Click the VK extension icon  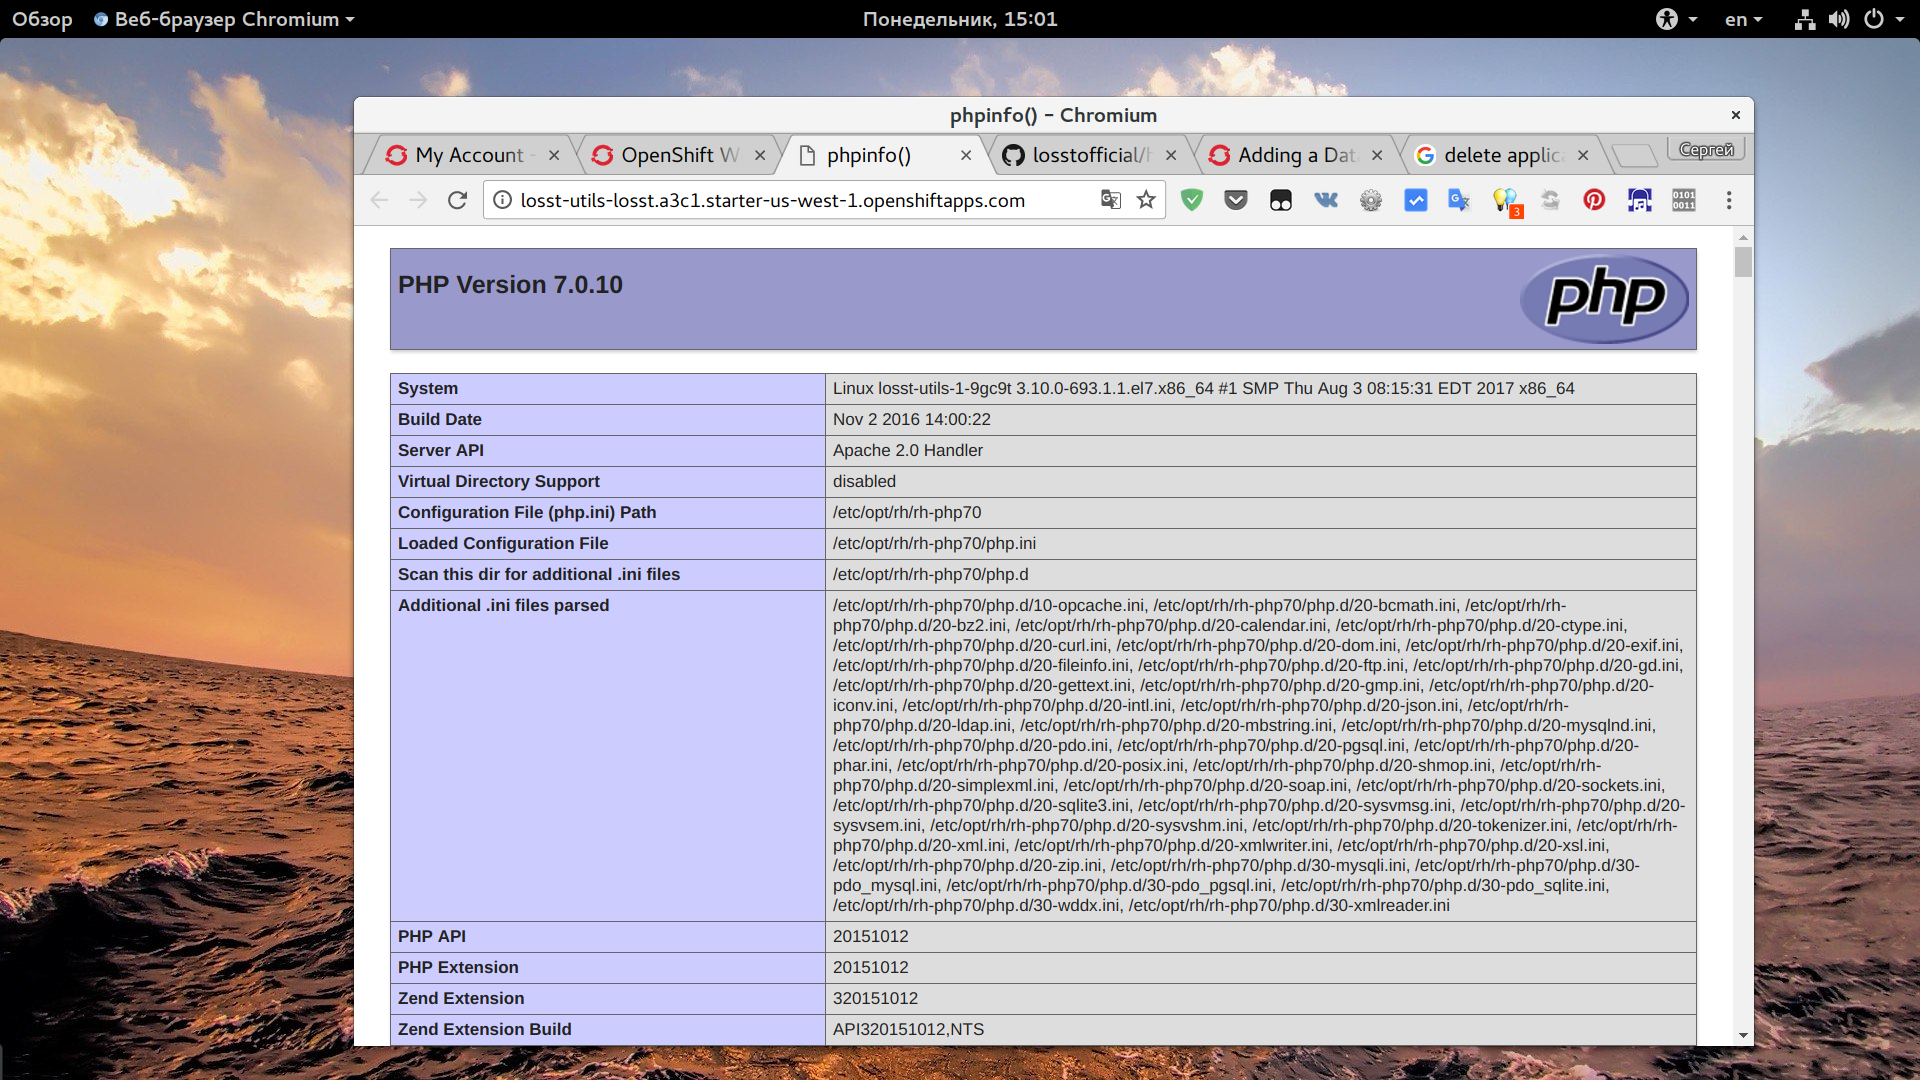click(1326, 200)
